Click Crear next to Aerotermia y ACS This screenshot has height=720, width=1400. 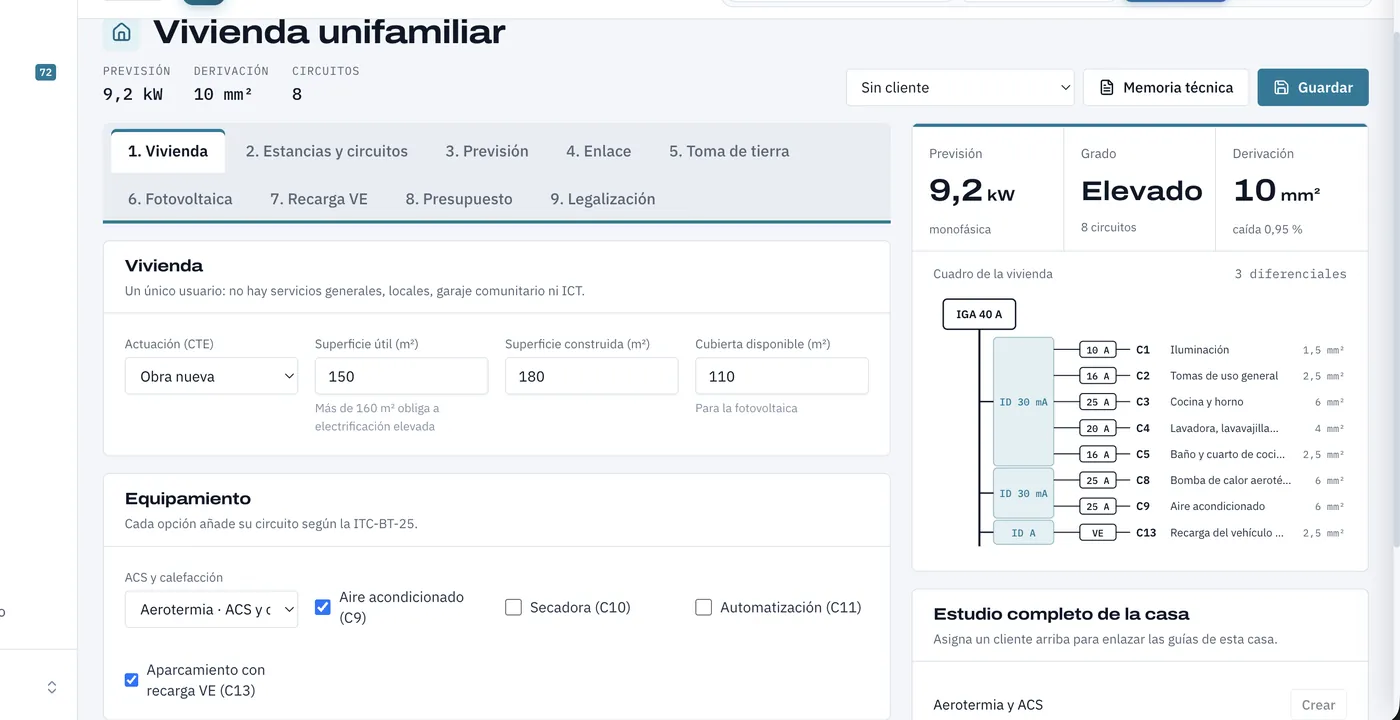[1318, 705]
